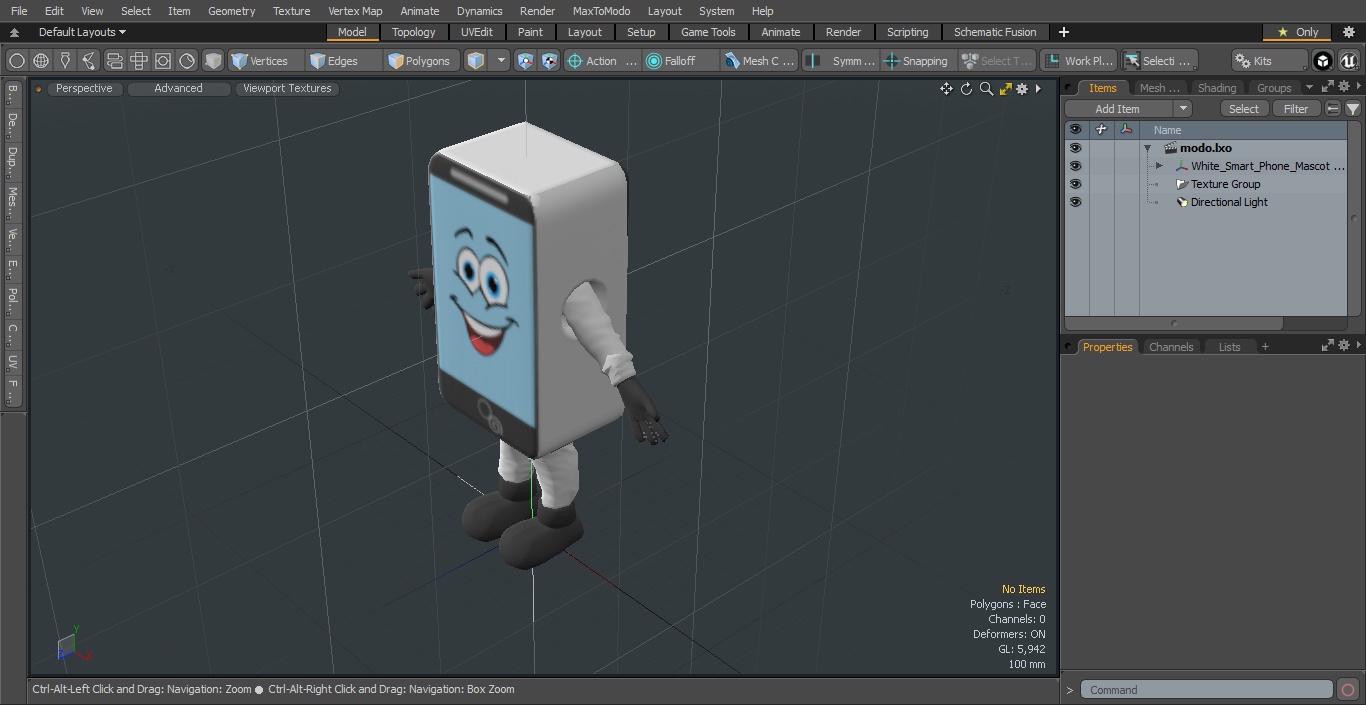The width and height of the screenshot is (1366, 705).
Task: Open the Perspective view dropdown
Action: click(84, 88)
